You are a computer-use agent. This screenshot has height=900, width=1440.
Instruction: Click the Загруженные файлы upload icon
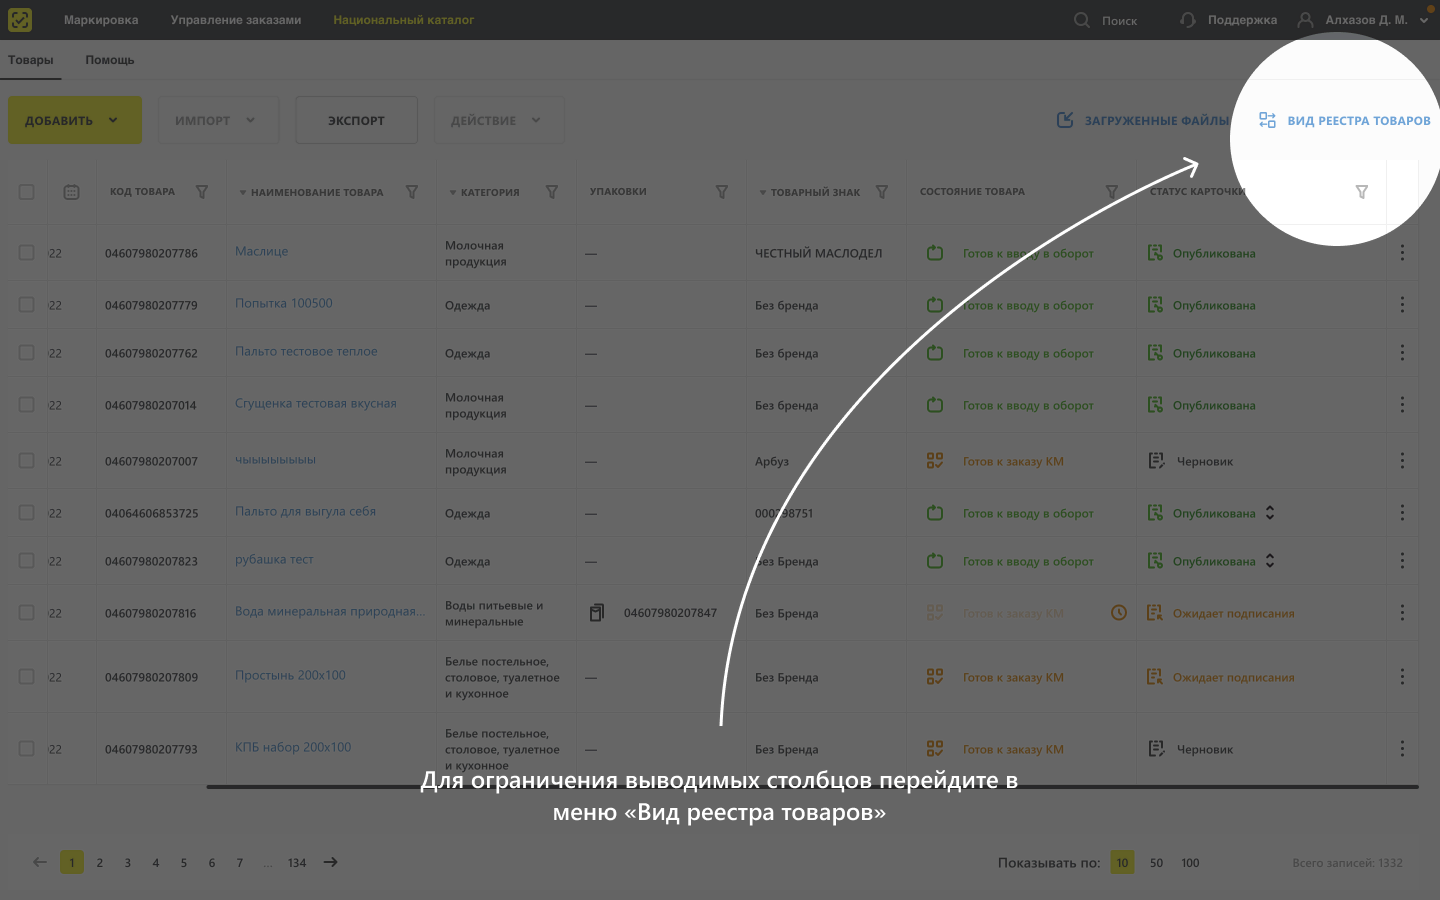coord(1065,120)
